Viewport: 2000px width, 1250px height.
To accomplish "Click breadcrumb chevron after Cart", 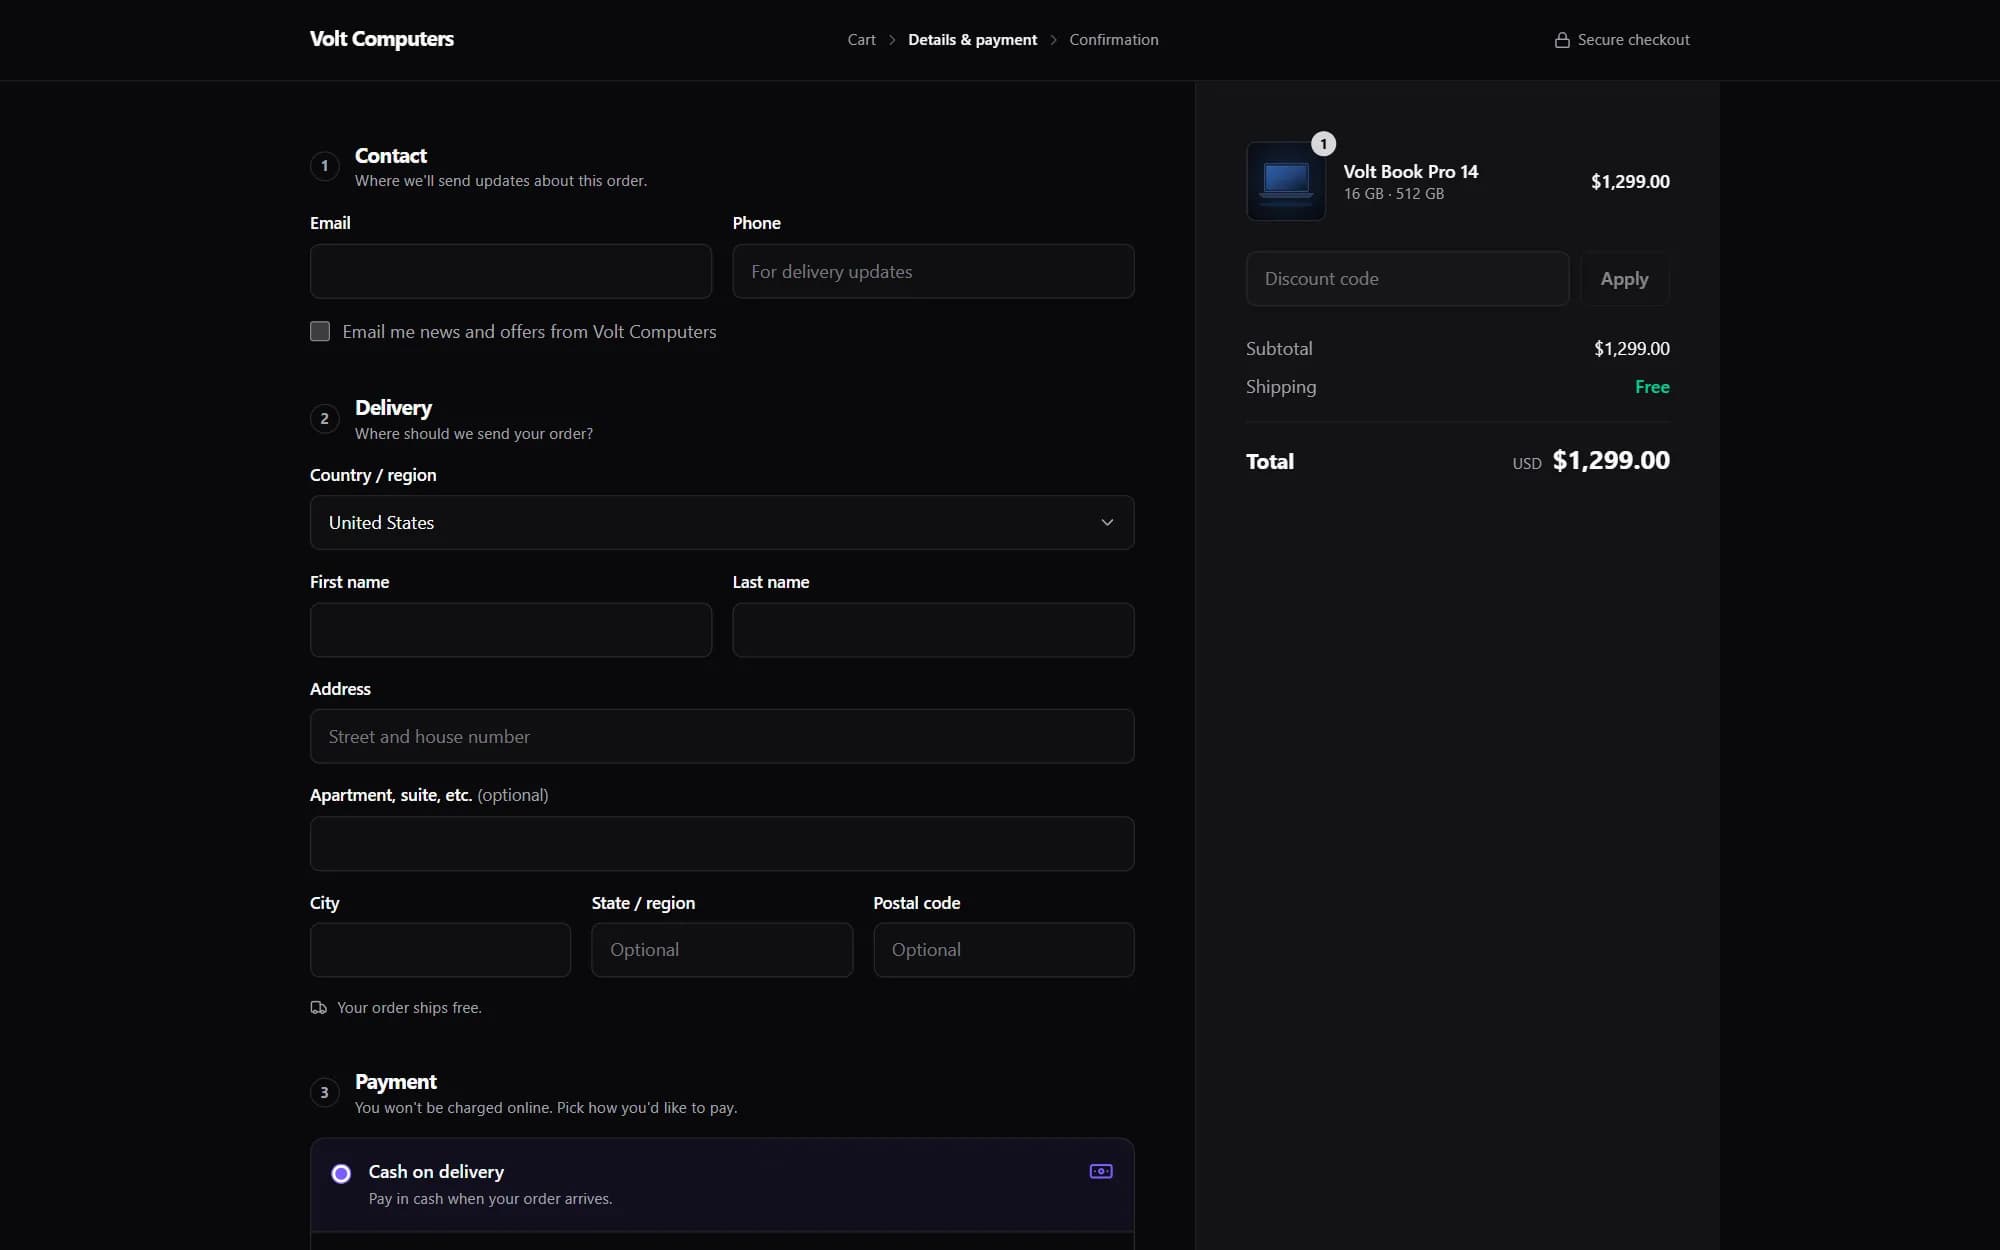I will click(892, 40).
